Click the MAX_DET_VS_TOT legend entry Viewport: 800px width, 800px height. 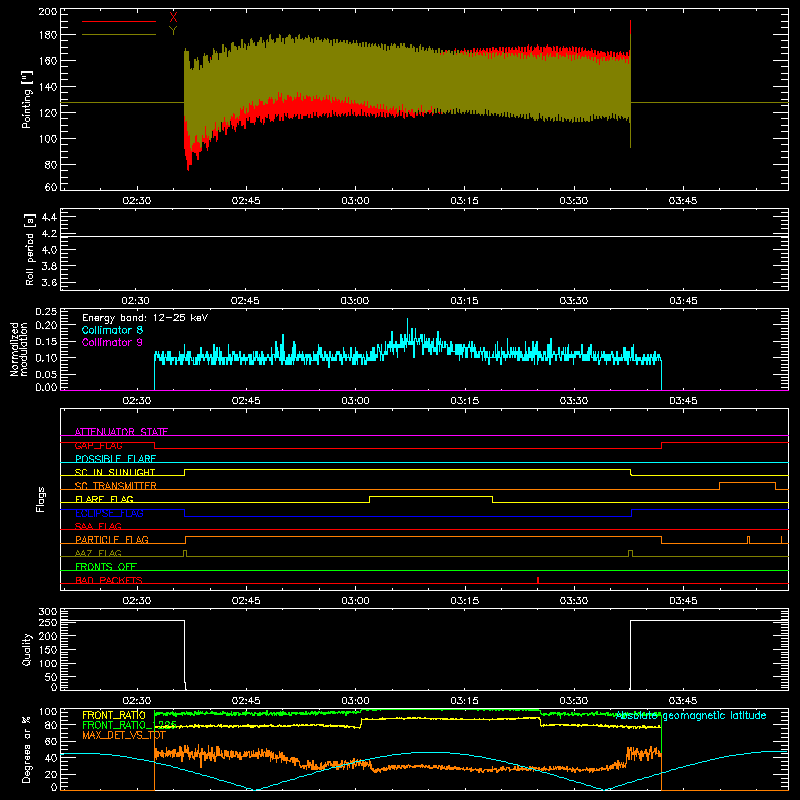124,735
